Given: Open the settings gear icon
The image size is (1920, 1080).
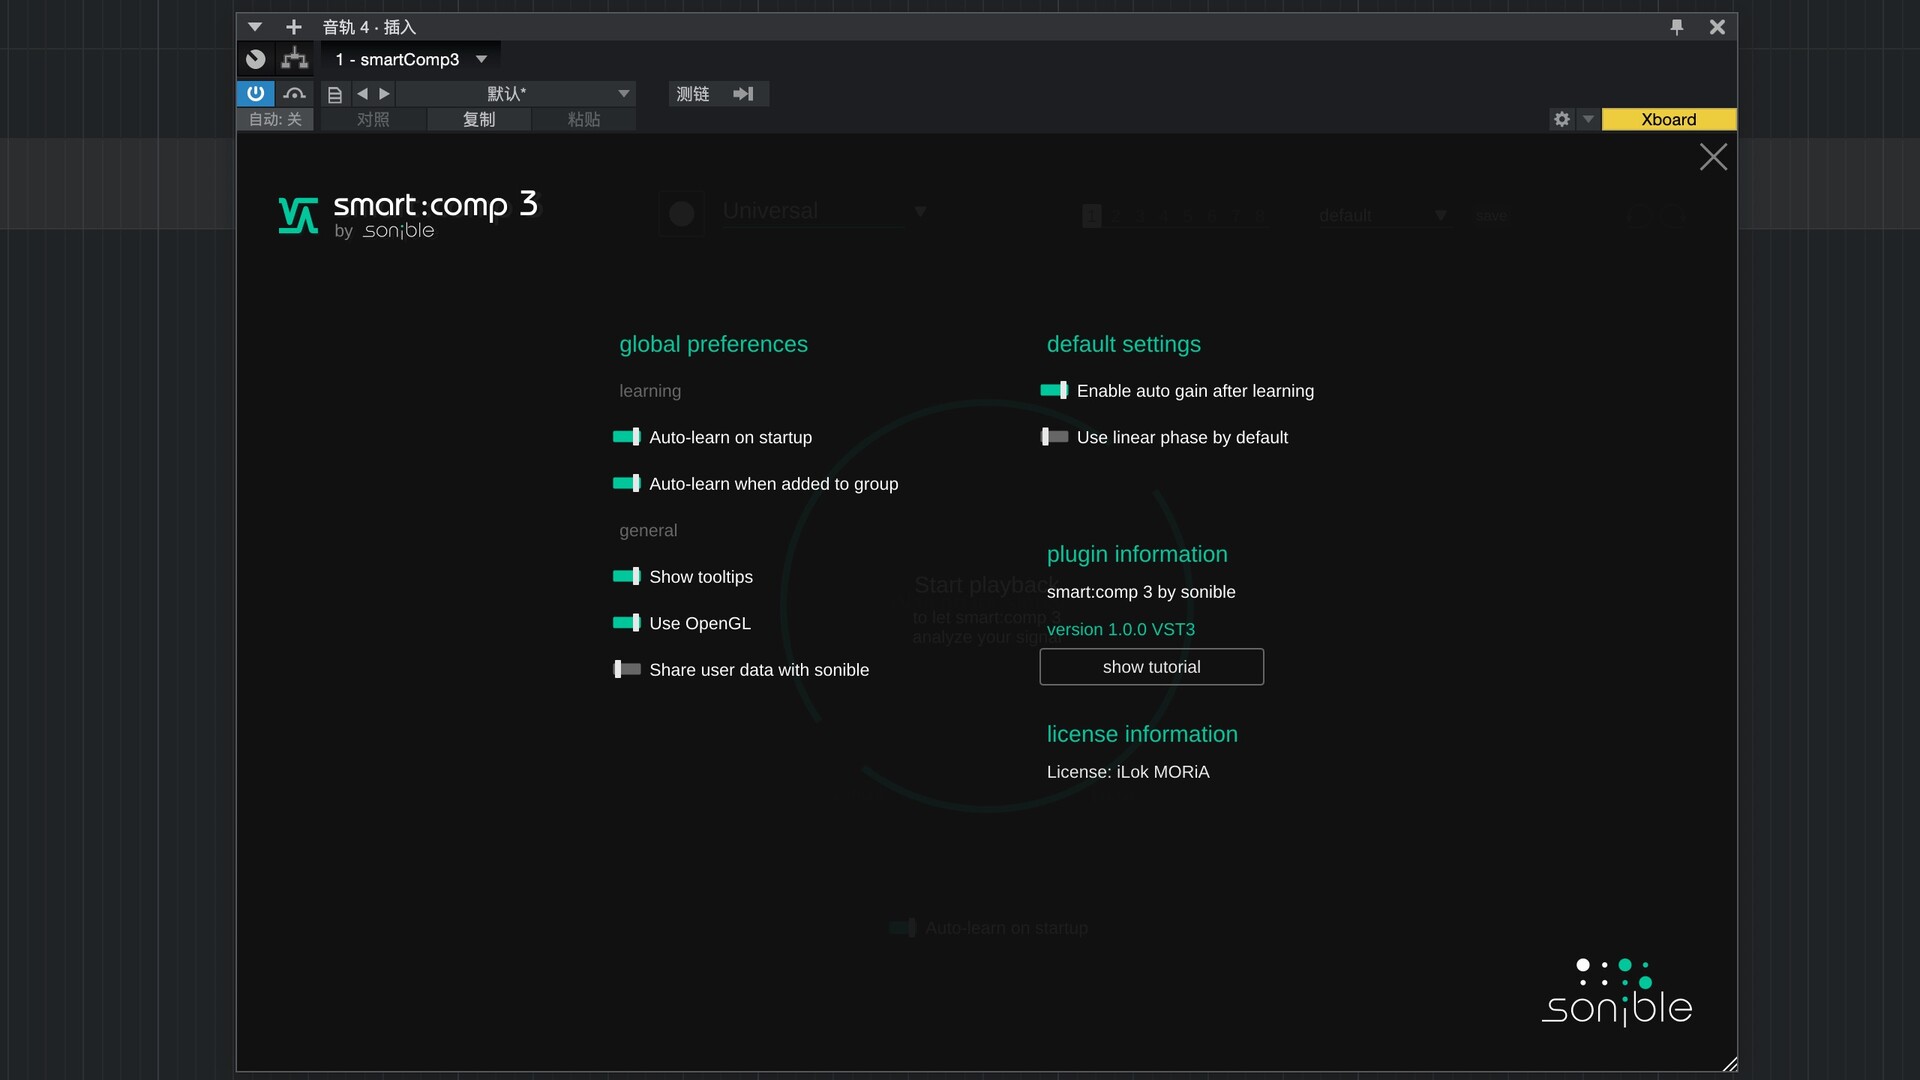Looking at the screenshot, I should tap(1563, 119).
